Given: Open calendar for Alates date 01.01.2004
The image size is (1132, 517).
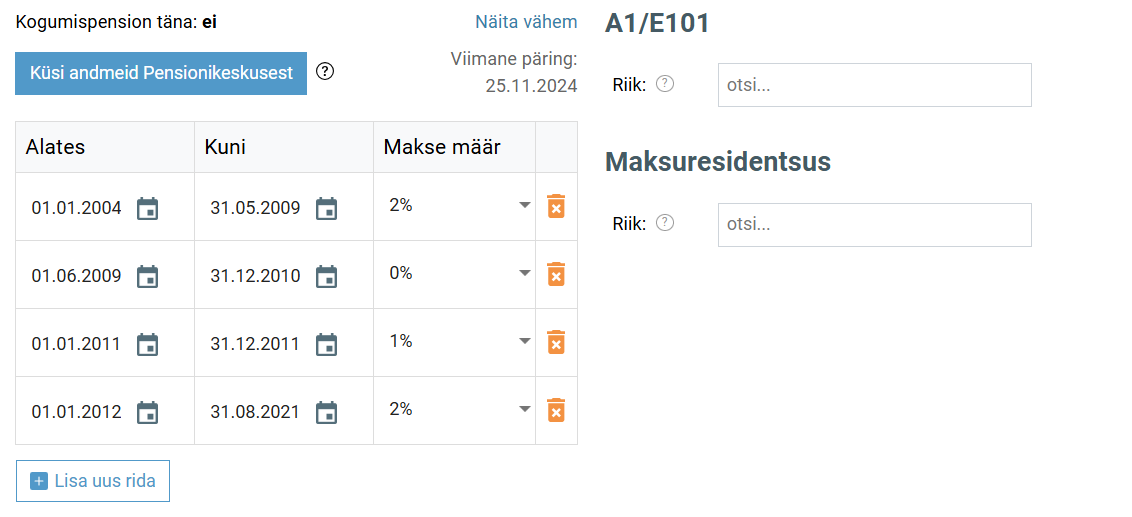Looking at the screenshot, I should point(148,208).
